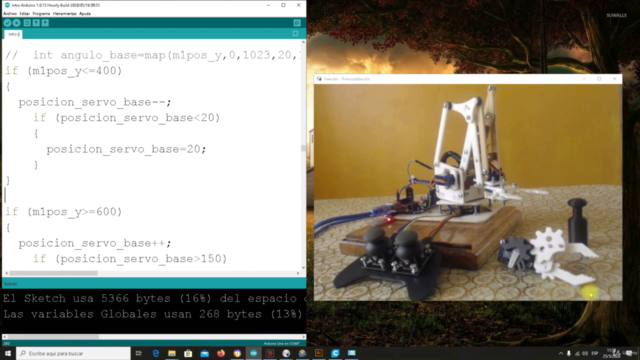This screenshot has height=360, width=640.
Task: Click the line 'posicion_servo_base--;'
Action: [95, 102]
